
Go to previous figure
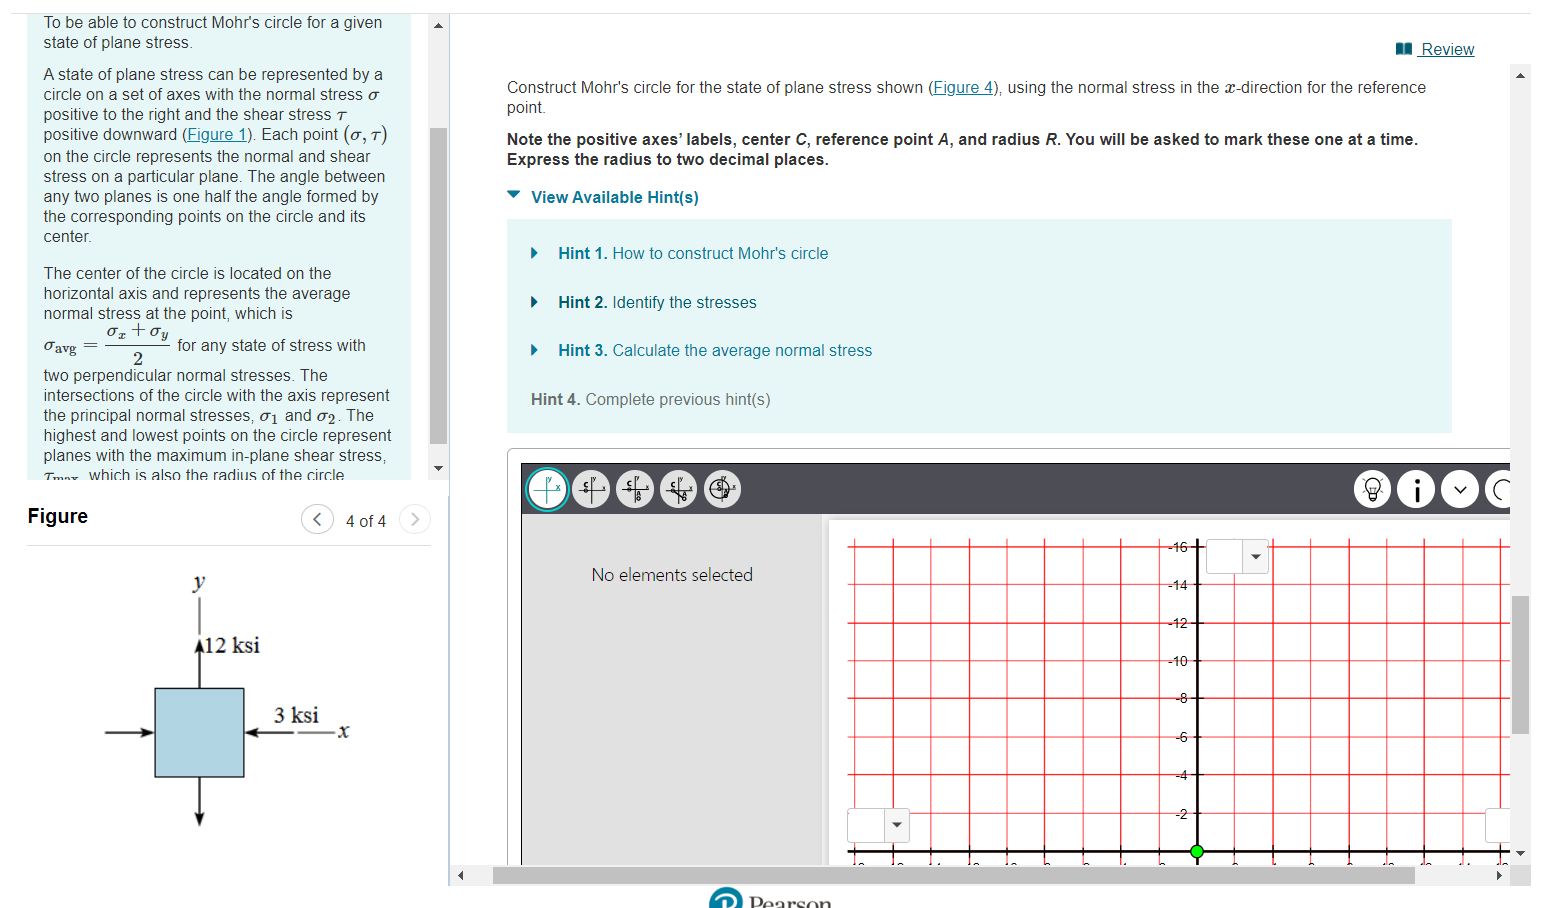pyautogui.click(x=317, y=519)
